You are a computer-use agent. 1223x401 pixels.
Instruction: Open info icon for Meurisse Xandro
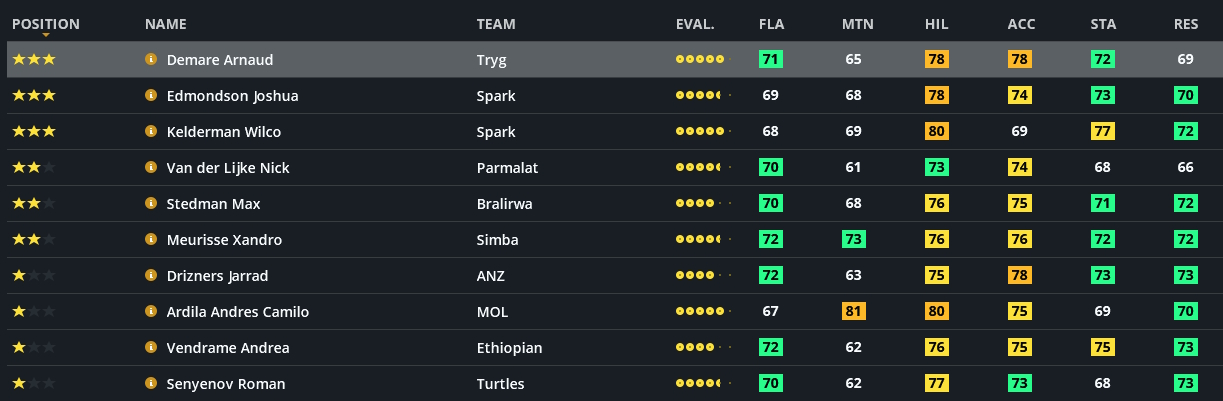pos(151,240)
